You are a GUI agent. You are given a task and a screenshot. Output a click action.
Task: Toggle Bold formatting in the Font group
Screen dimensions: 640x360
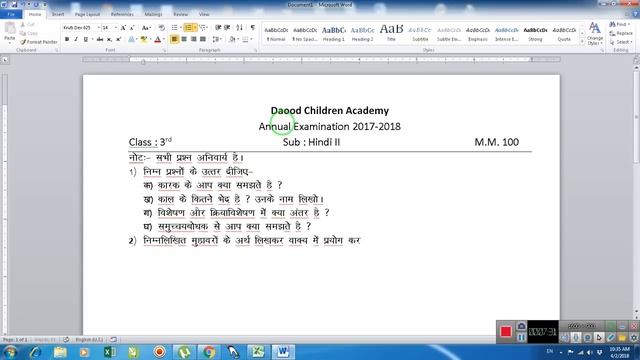(67, 39)
